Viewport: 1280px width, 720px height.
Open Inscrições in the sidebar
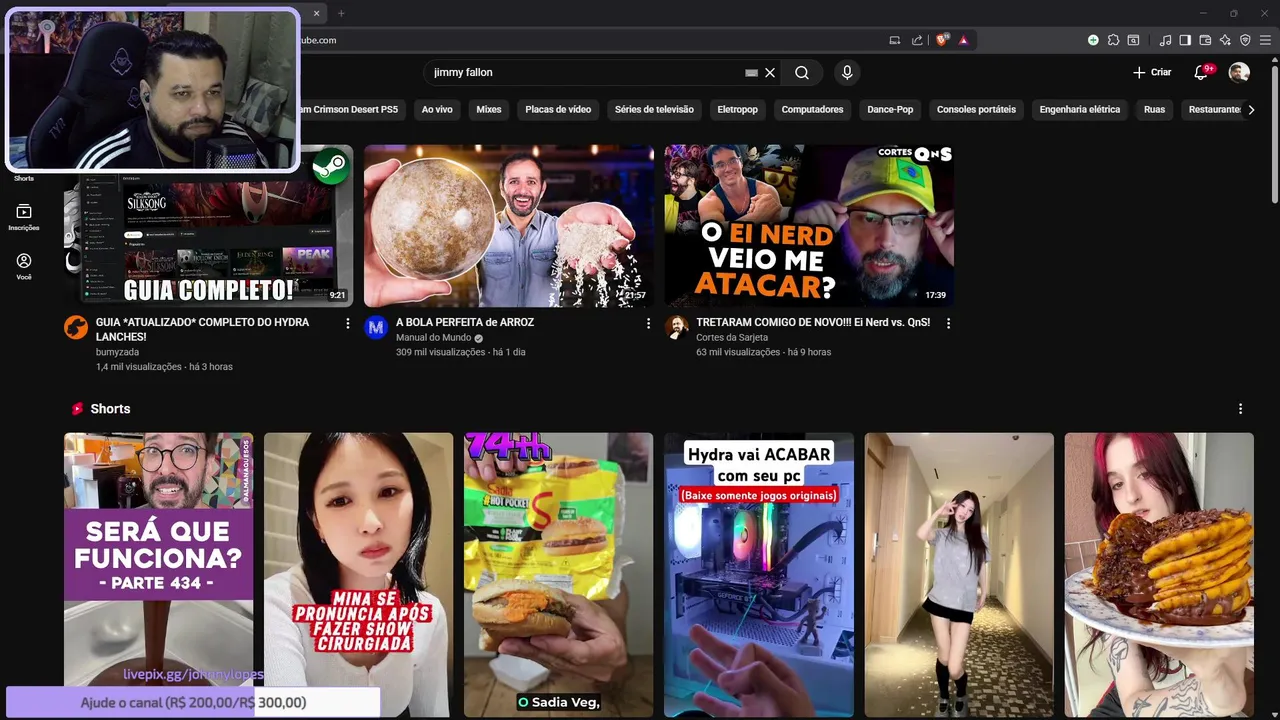point(24,217)
